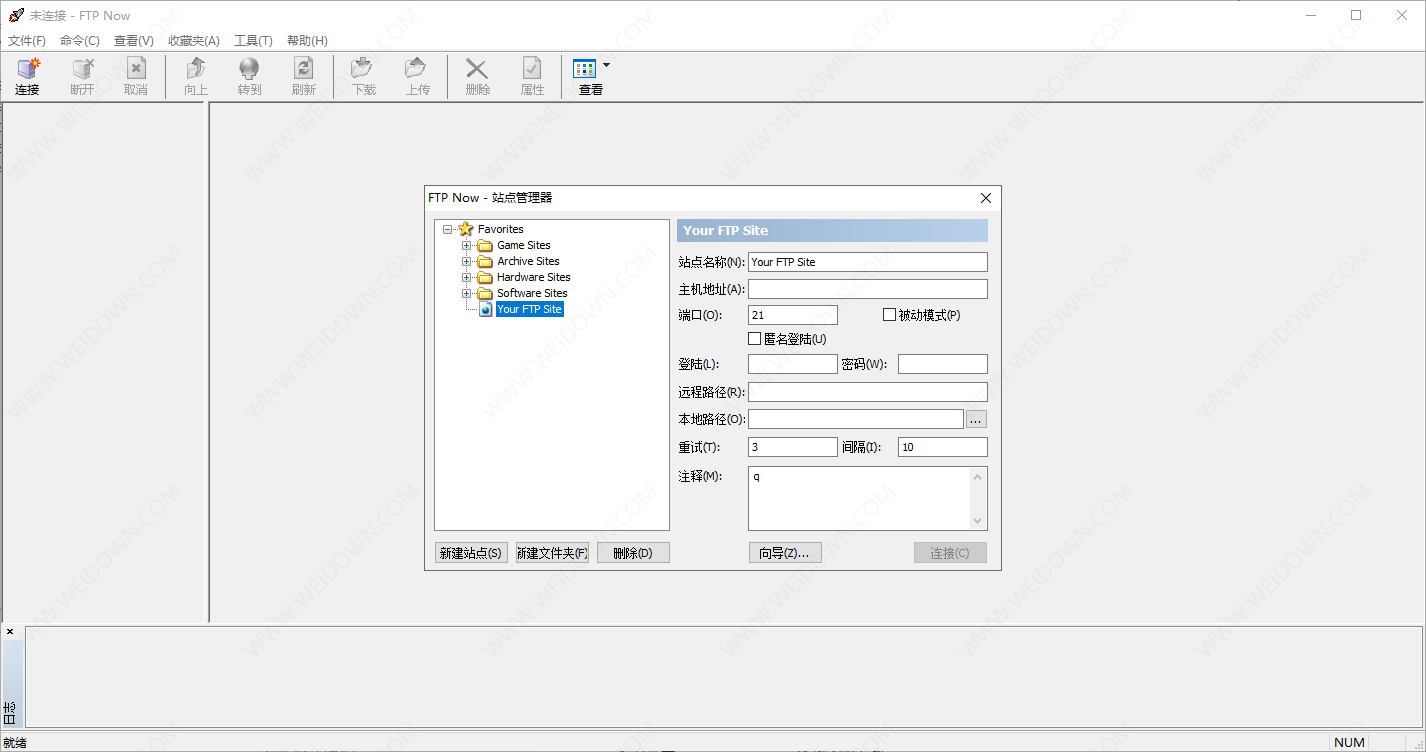Viewport: 1426px width, 752px height.
Task: Click the Refresh (刷新) toolbar icon
Action: pos(303,68)
